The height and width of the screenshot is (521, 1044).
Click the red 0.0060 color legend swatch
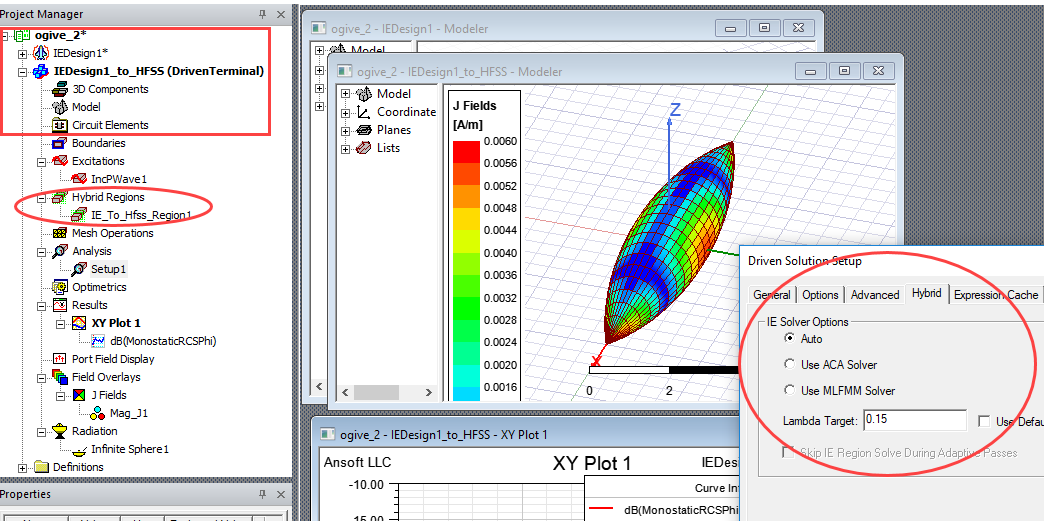point(466,151)
